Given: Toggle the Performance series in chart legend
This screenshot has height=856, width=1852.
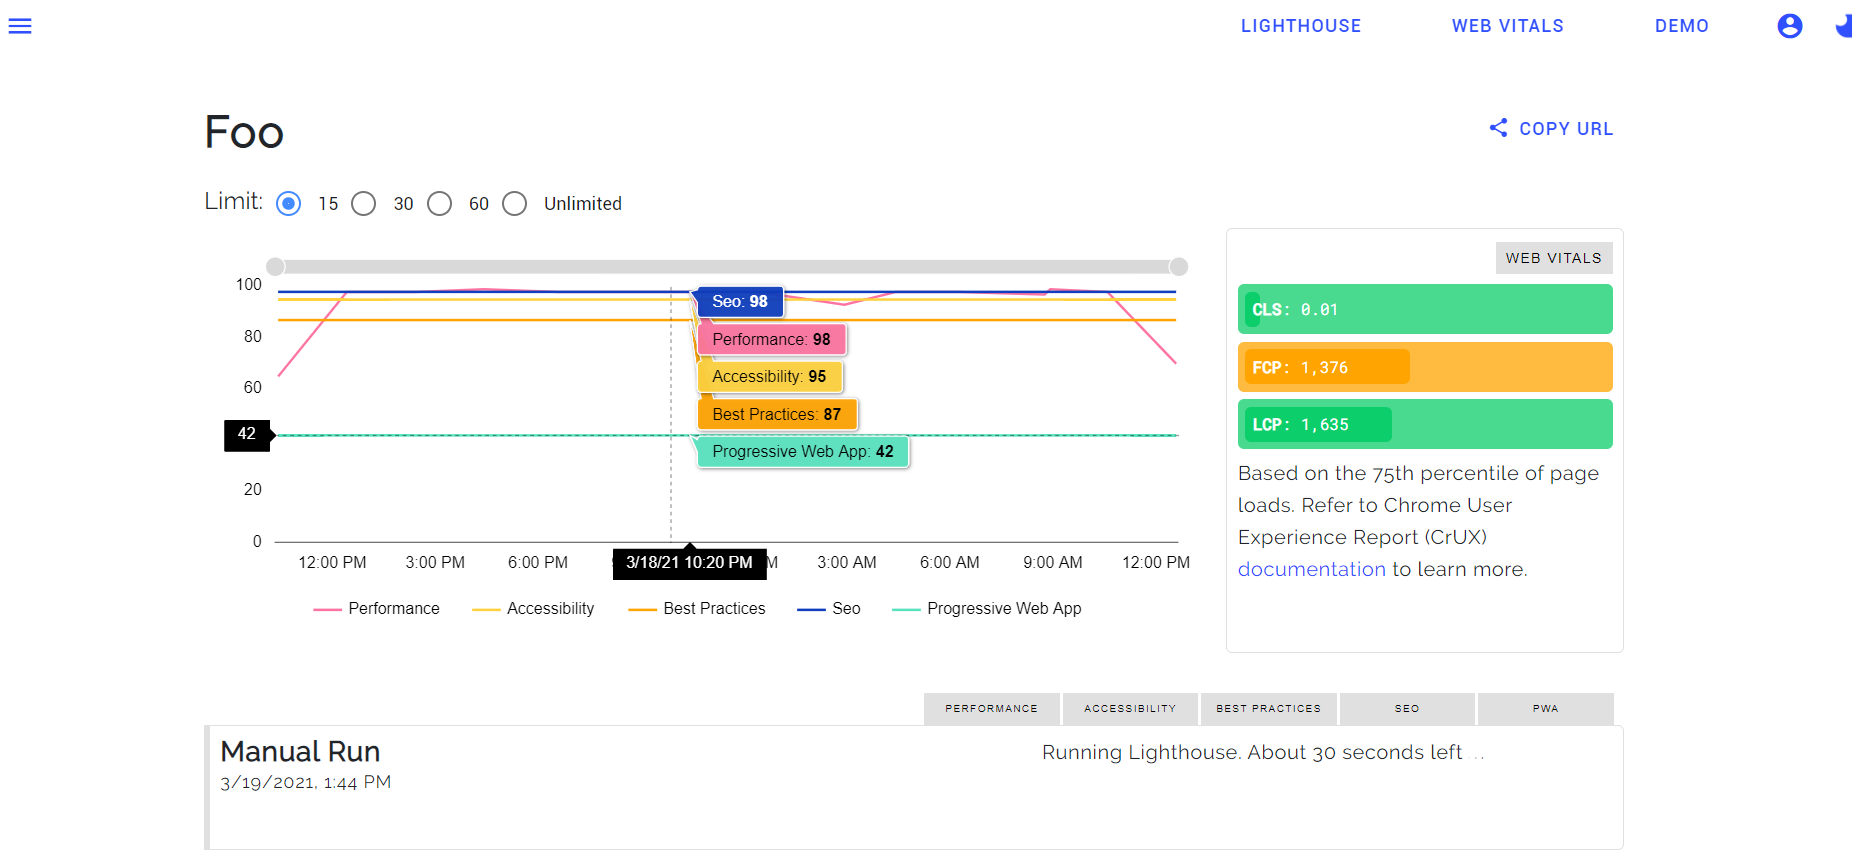Looking at the screenshot, I should (x=377, y=608).
